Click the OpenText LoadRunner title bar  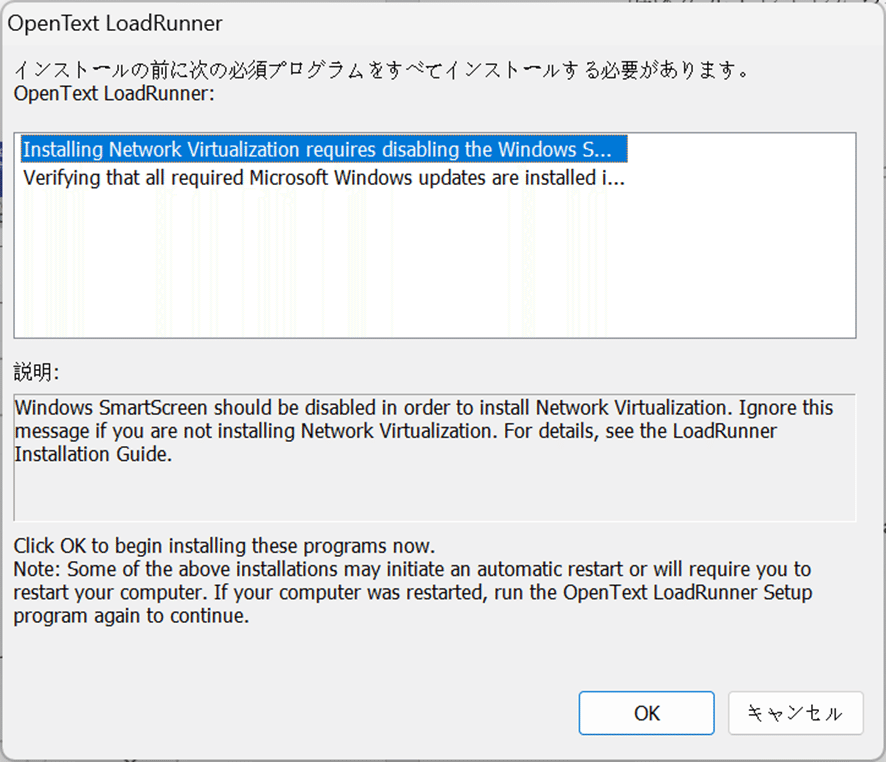441,24
